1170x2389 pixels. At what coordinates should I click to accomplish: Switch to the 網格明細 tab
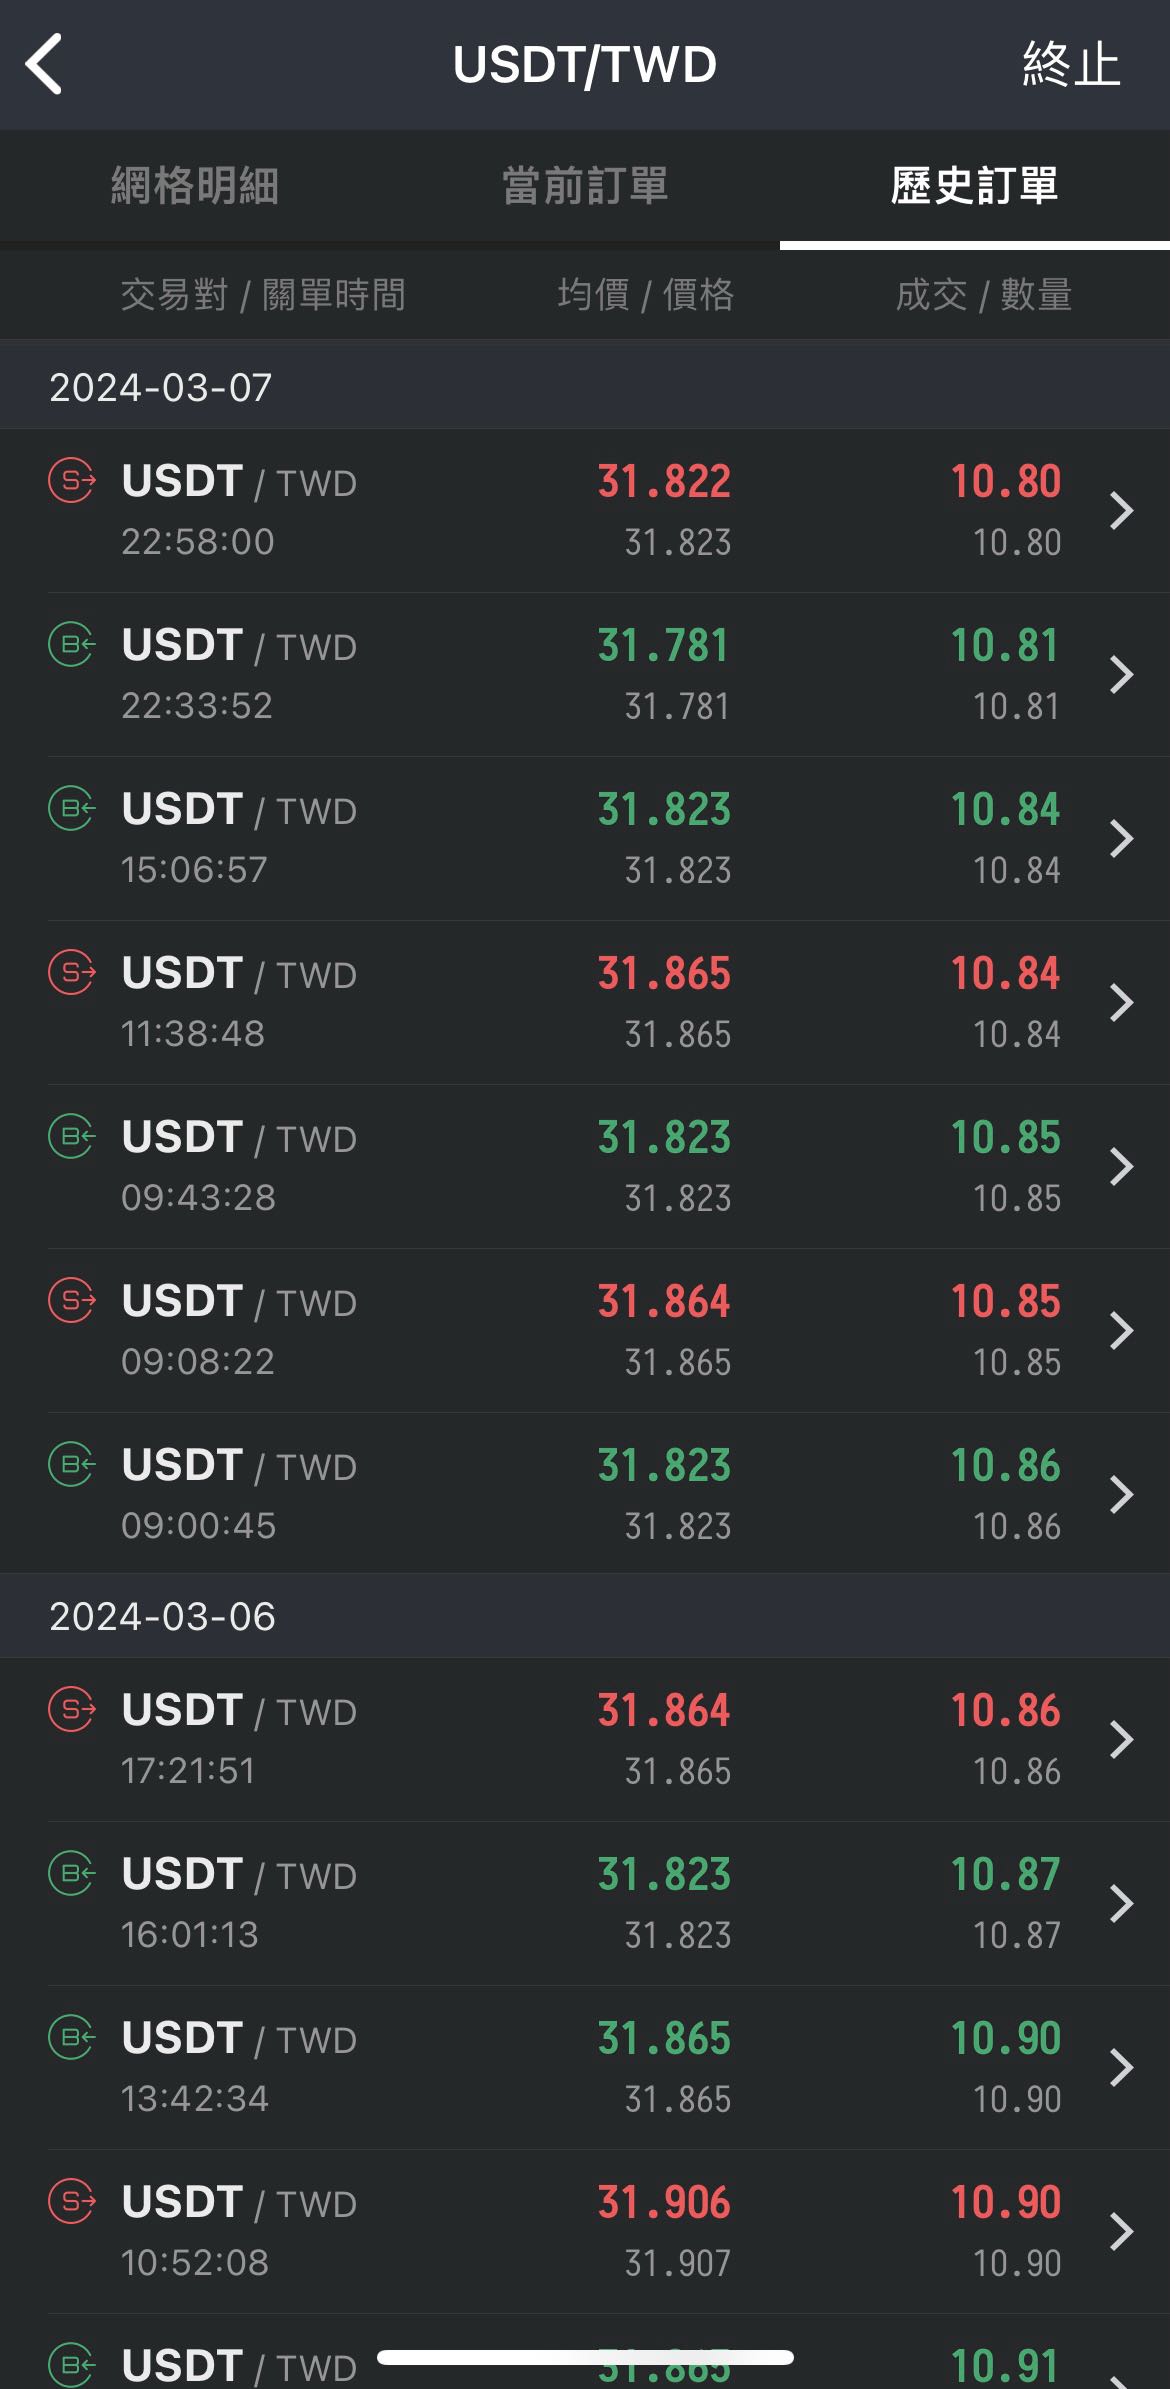pyautogui.click(x=195, y=186)
